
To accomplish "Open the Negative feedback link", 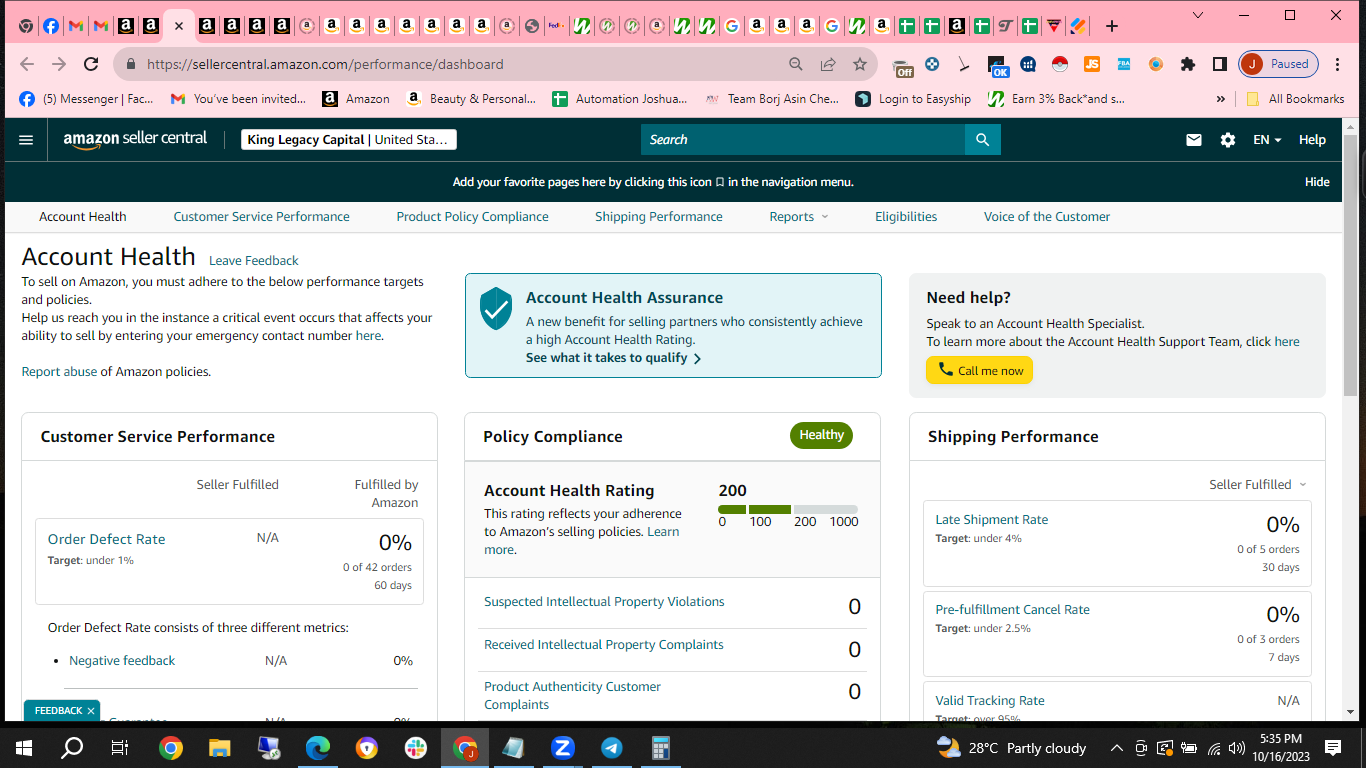I will coord(122,661).
